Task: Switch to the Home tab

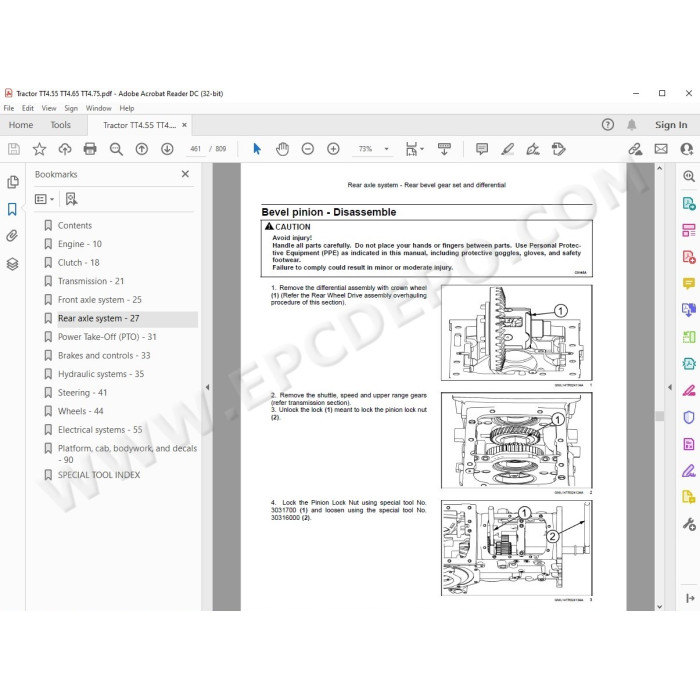Action: pyautogui.click(x=21, y=125)
